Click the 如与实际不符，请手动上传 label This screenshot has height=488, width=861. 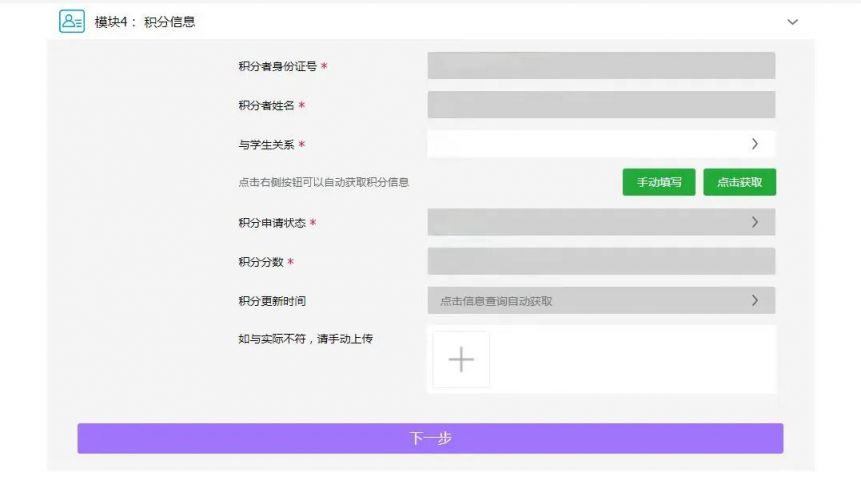click(305, 339)
